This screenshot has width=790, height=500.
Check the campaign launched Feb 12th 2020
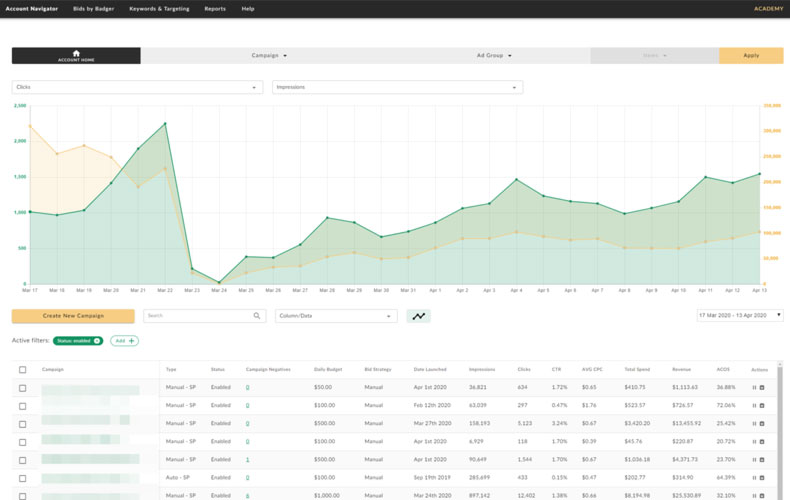pyautogui.click(x=23, y=406)
